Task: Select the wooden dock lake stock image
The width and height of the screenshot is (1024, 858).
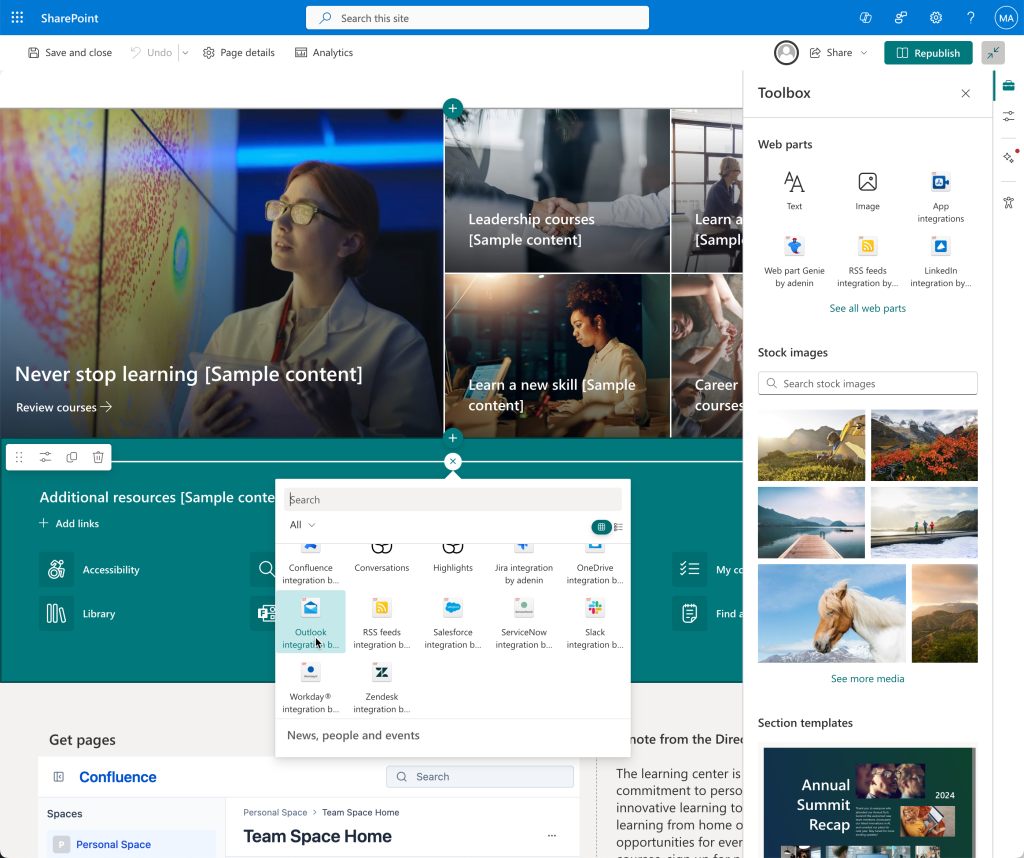Action: click(811, 522)
